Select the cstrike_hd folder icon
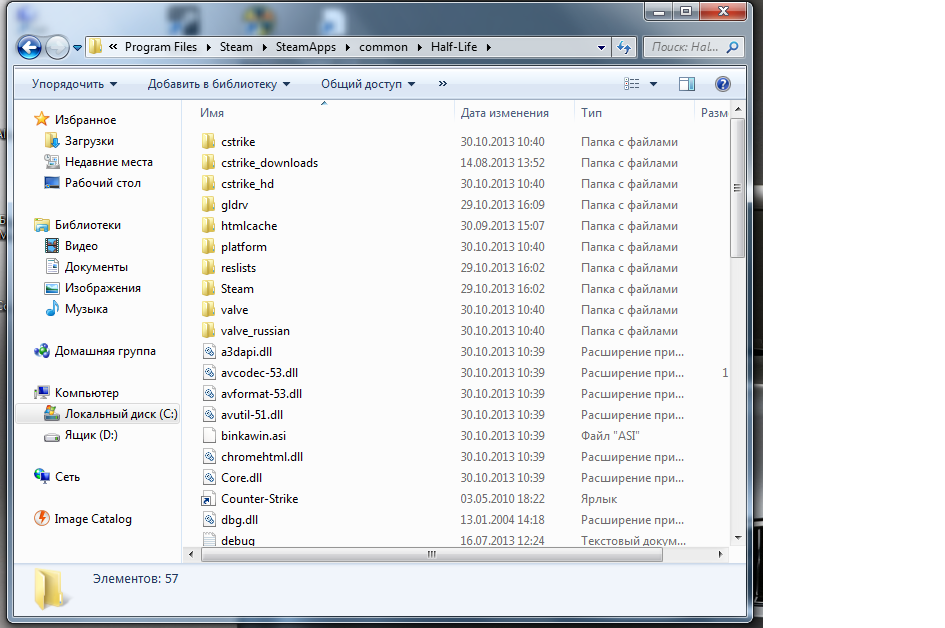This screenshot has width=945, height=628. (x=209, y=184)
